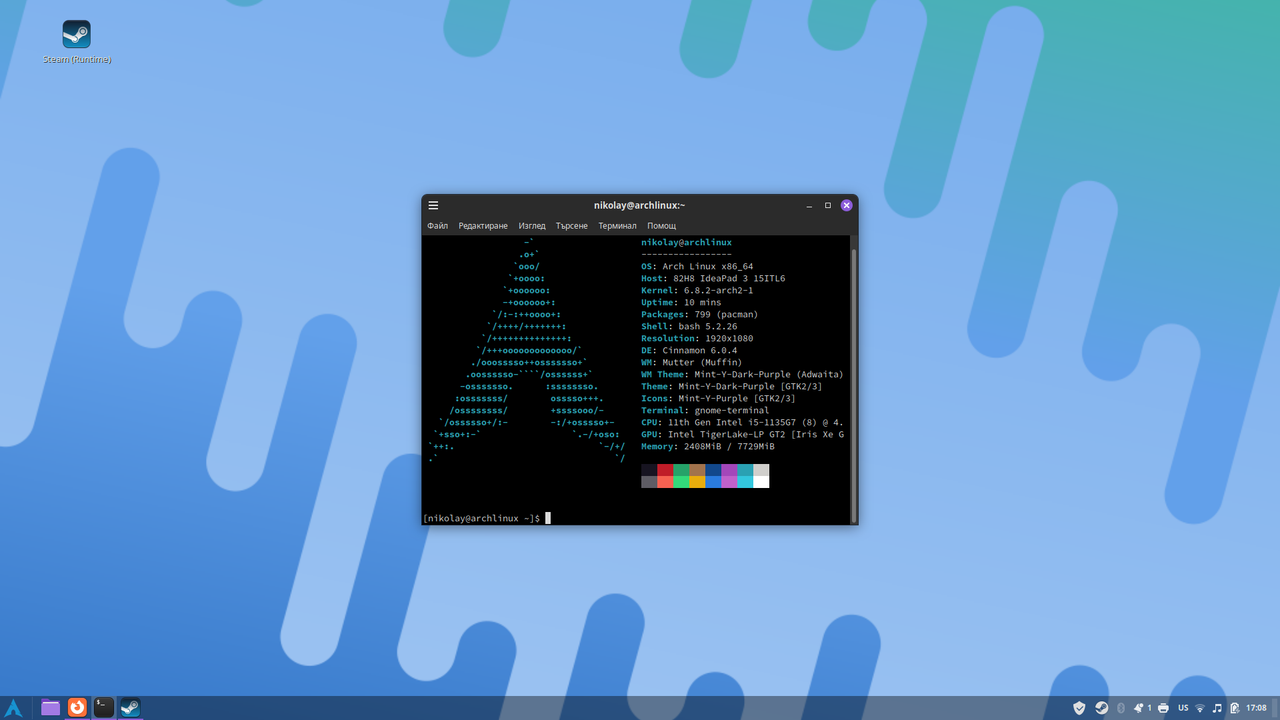Open the sound applet music note icon
The width and height of the screenshot is (1280, 720).
pyautogui.click(x=1217, y=708)
